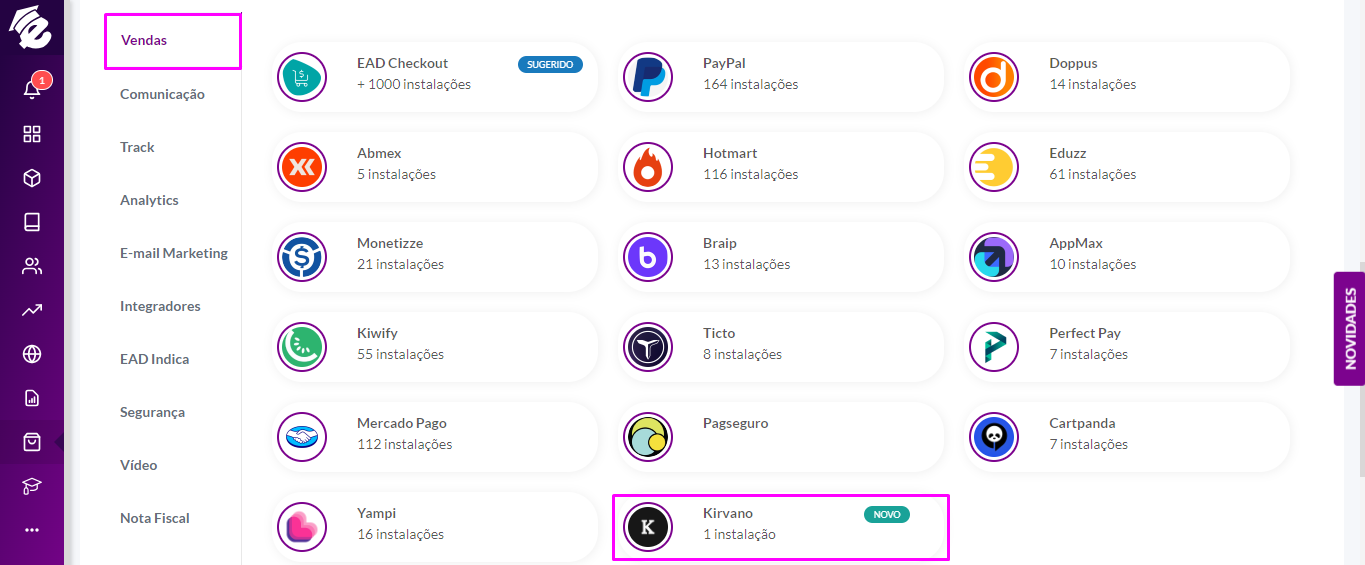
Task: Open the Kirvano integration card
Action: pos(780,527)
